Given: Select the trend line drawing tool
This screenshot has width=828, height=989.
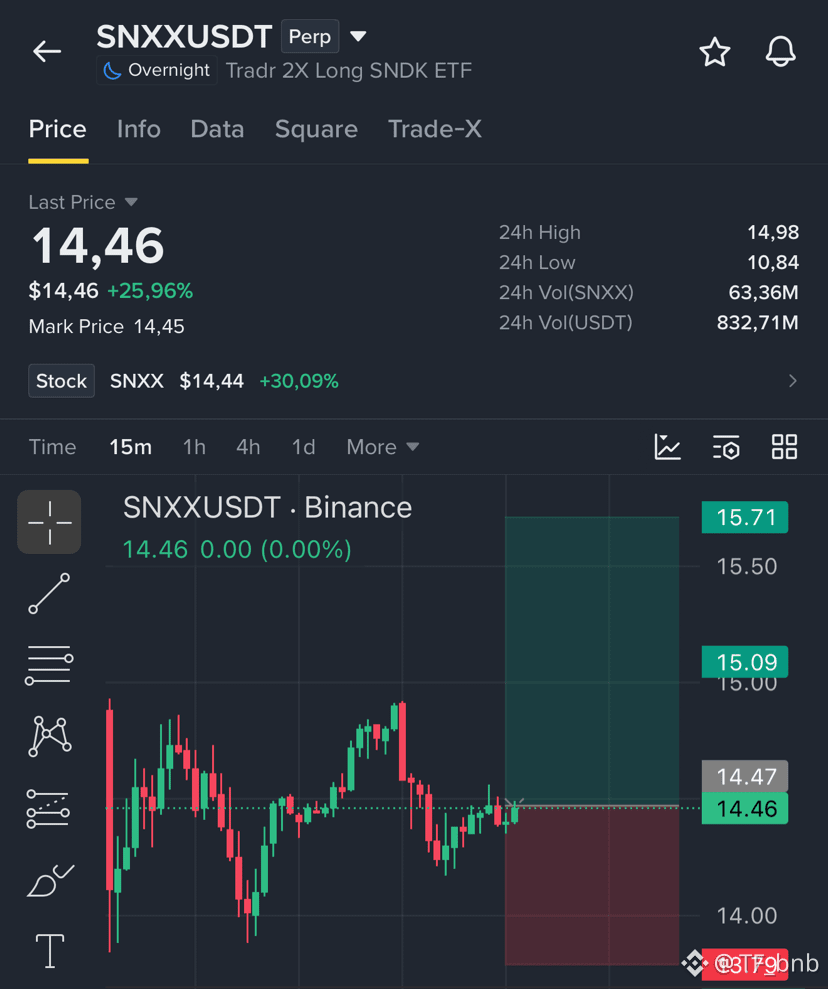Looking at the screenshot, I should (x=49, y=594).
